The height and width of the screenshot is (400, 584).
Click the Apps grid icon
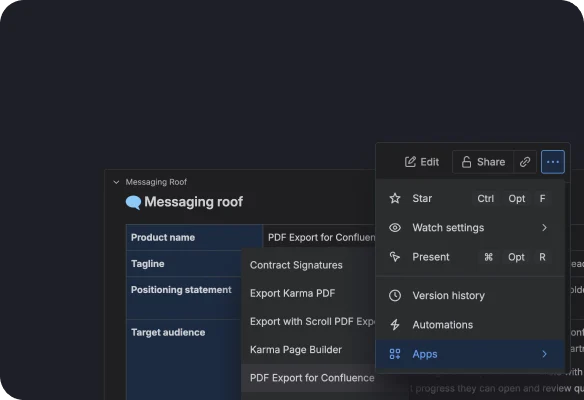point(395,354)
